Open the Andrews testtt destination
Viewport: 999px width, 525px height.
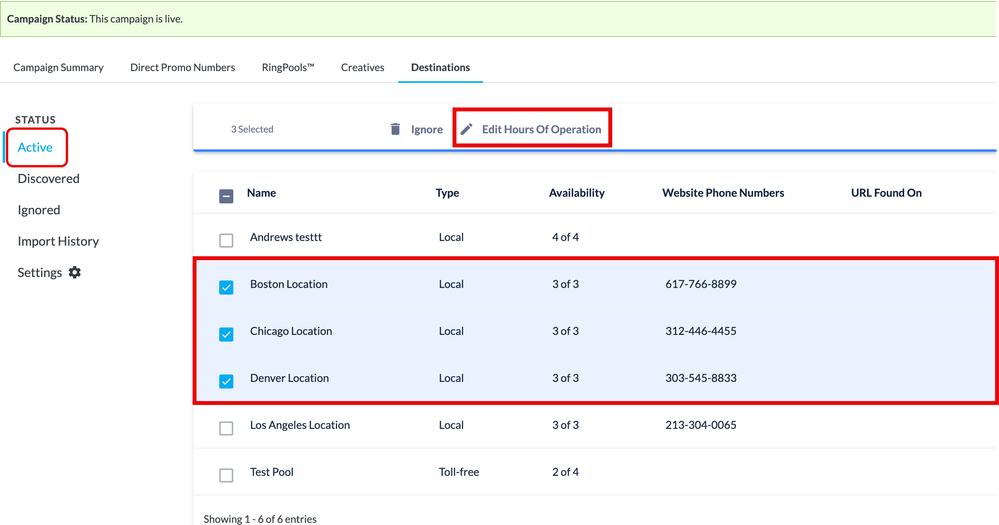tap(285, 237)
